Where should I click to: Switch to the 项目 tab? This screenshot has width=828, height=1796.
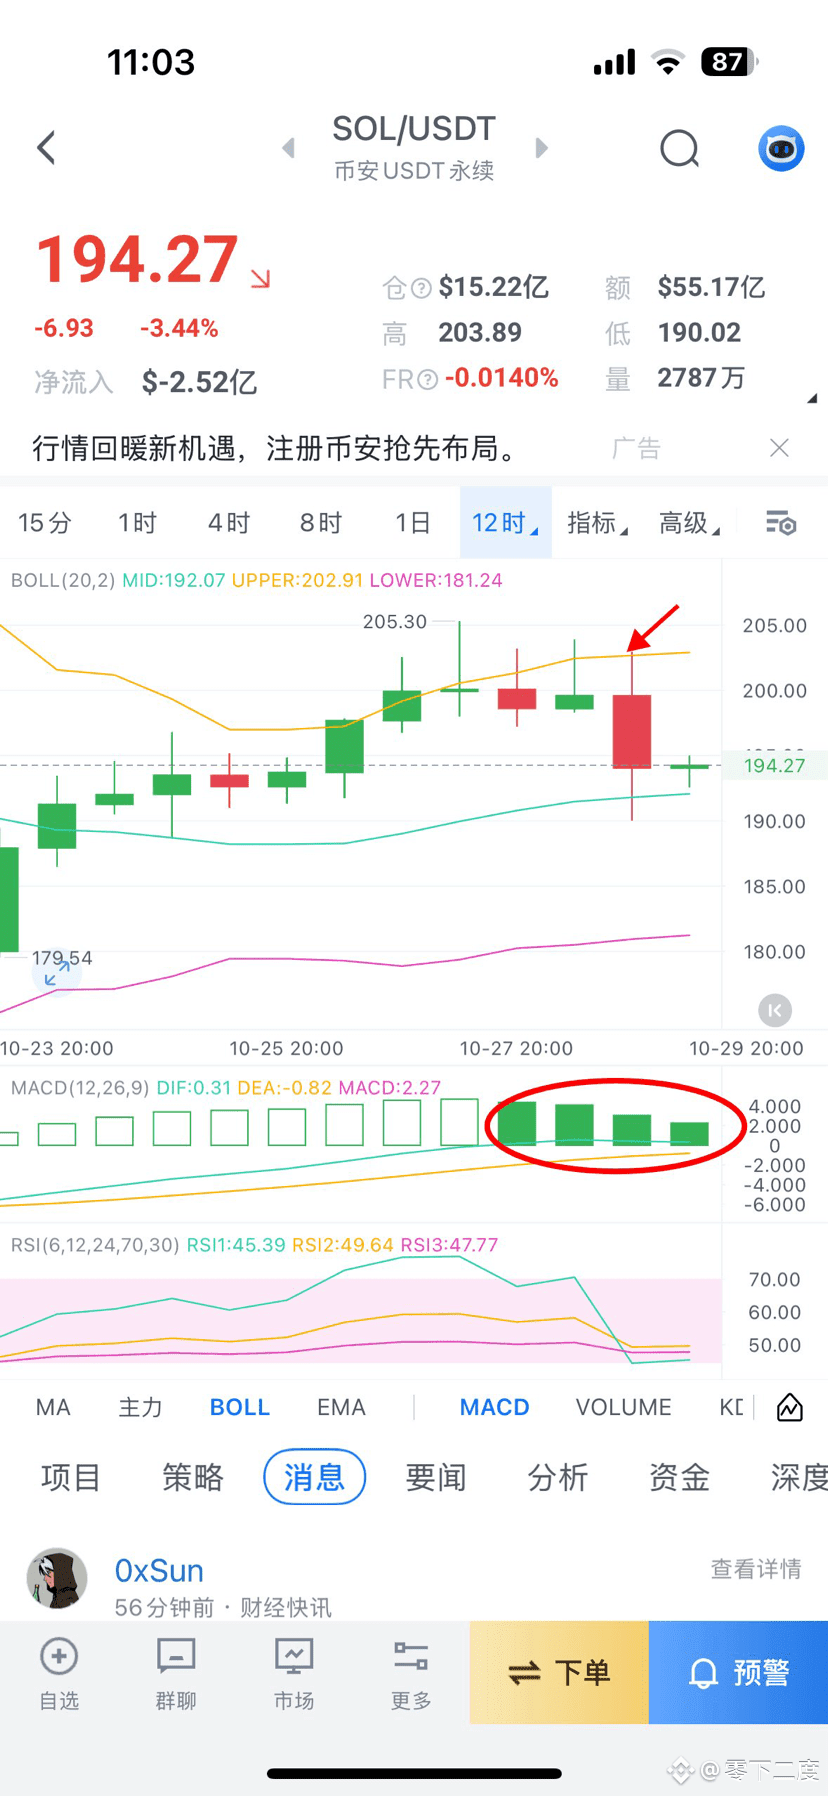(71, 1477)
